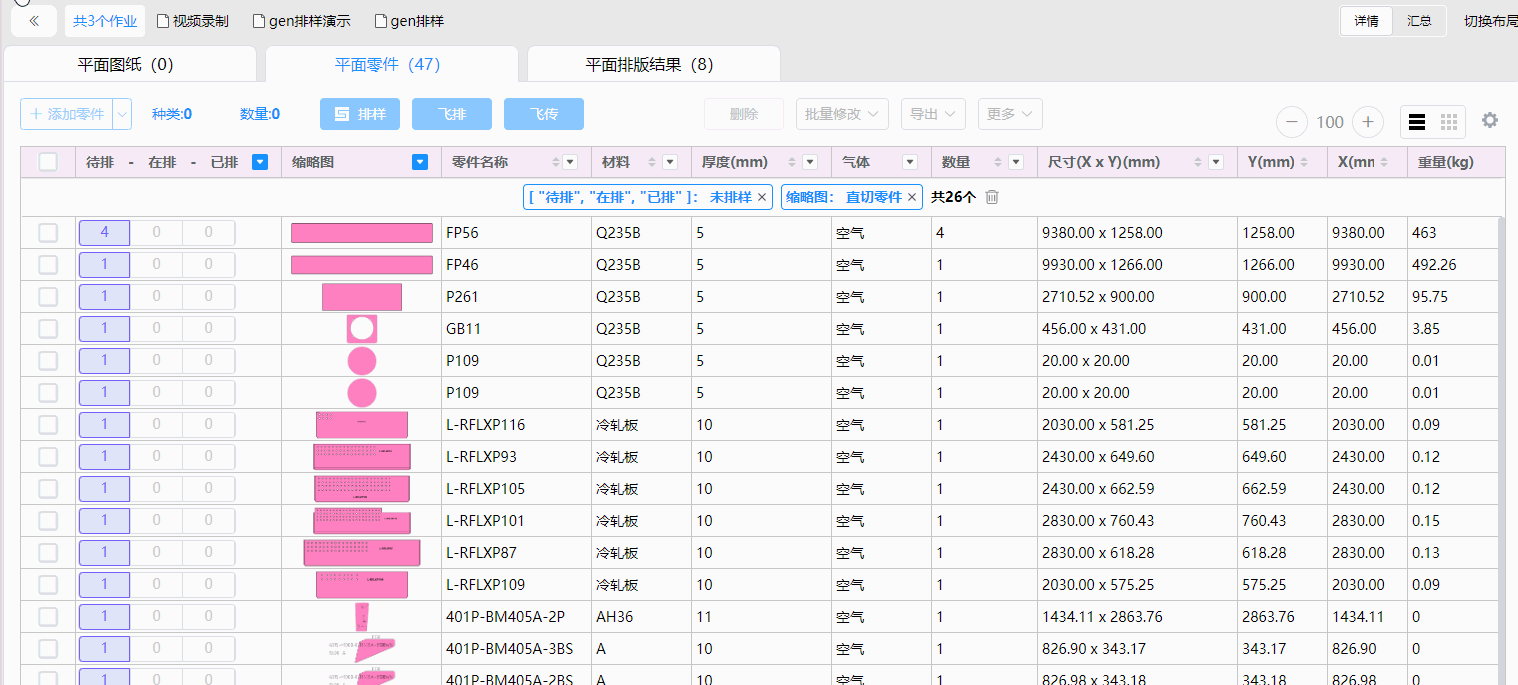The height and width of the screenshot is (685, 1518).
Task: Click the minus zoom-out icon
Action: tap(1292, 122)
